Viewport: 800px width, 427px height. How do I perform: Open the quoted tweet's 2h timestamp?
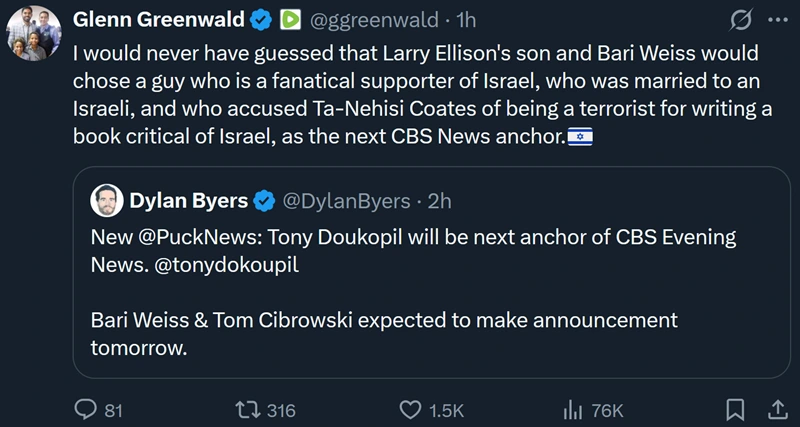coord(440,201)
